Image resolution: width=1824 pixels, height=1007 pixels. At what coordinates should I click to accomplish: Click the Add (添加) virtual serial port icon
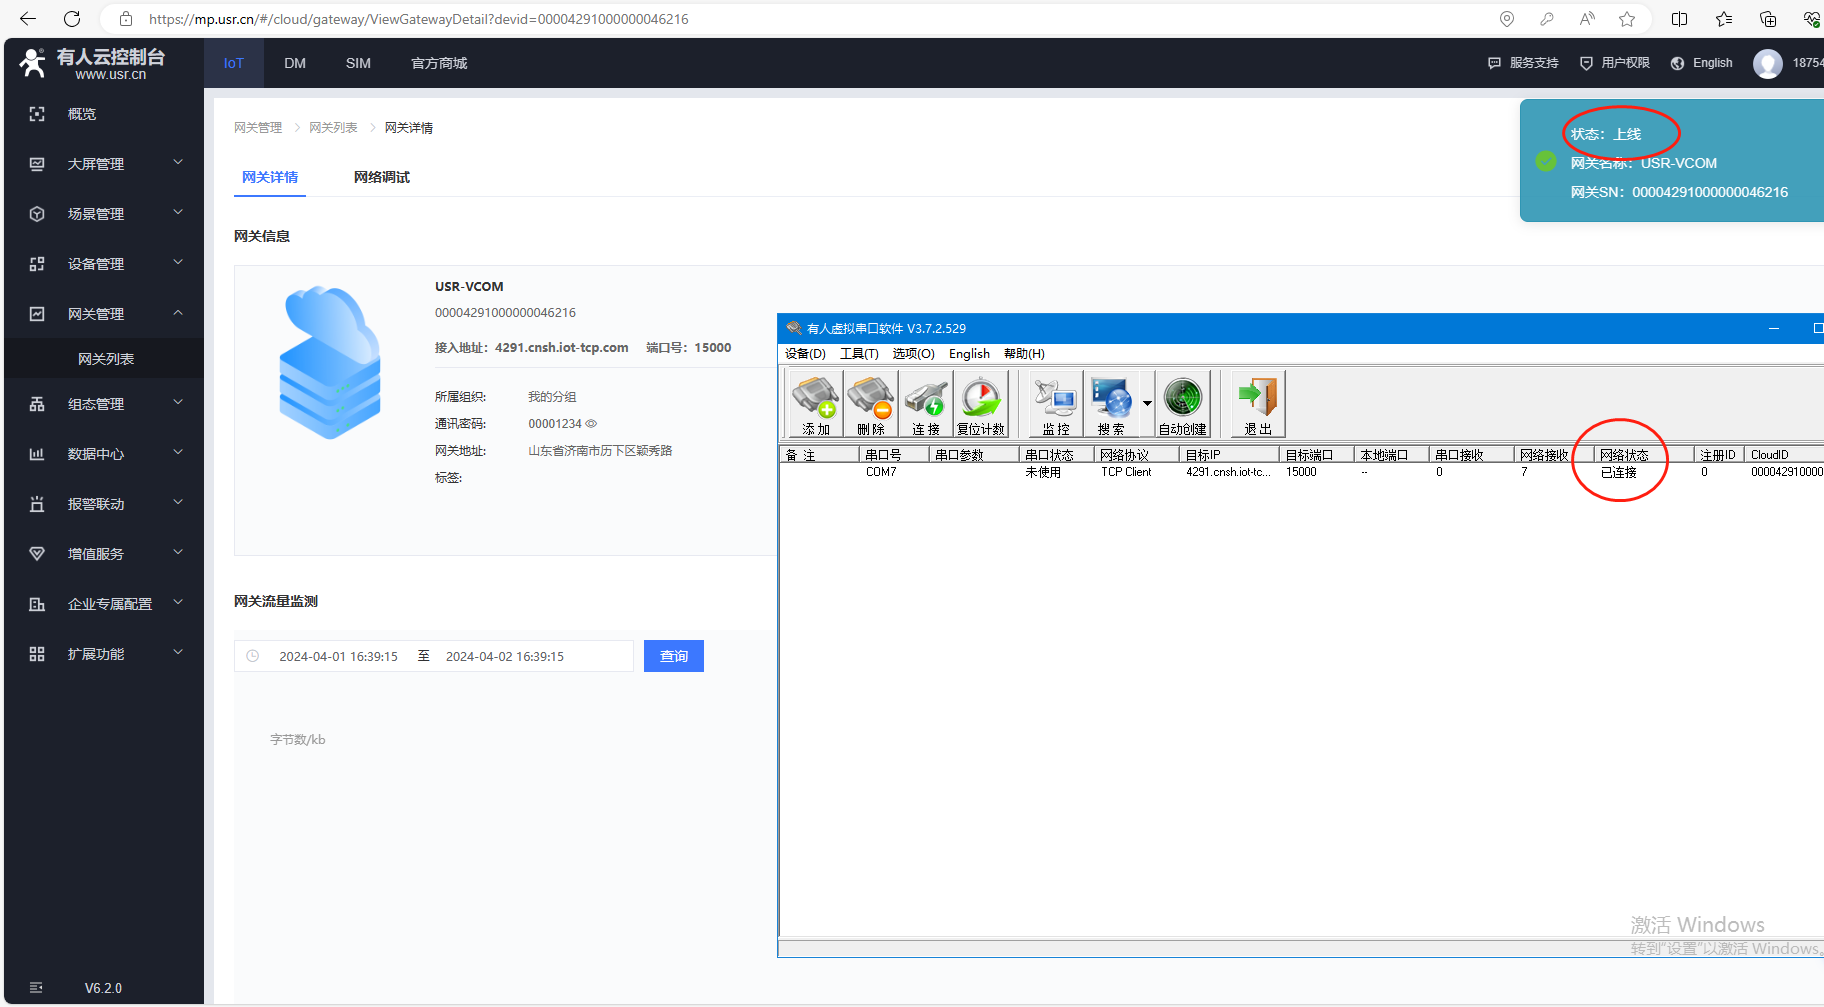tap(816, 404)
